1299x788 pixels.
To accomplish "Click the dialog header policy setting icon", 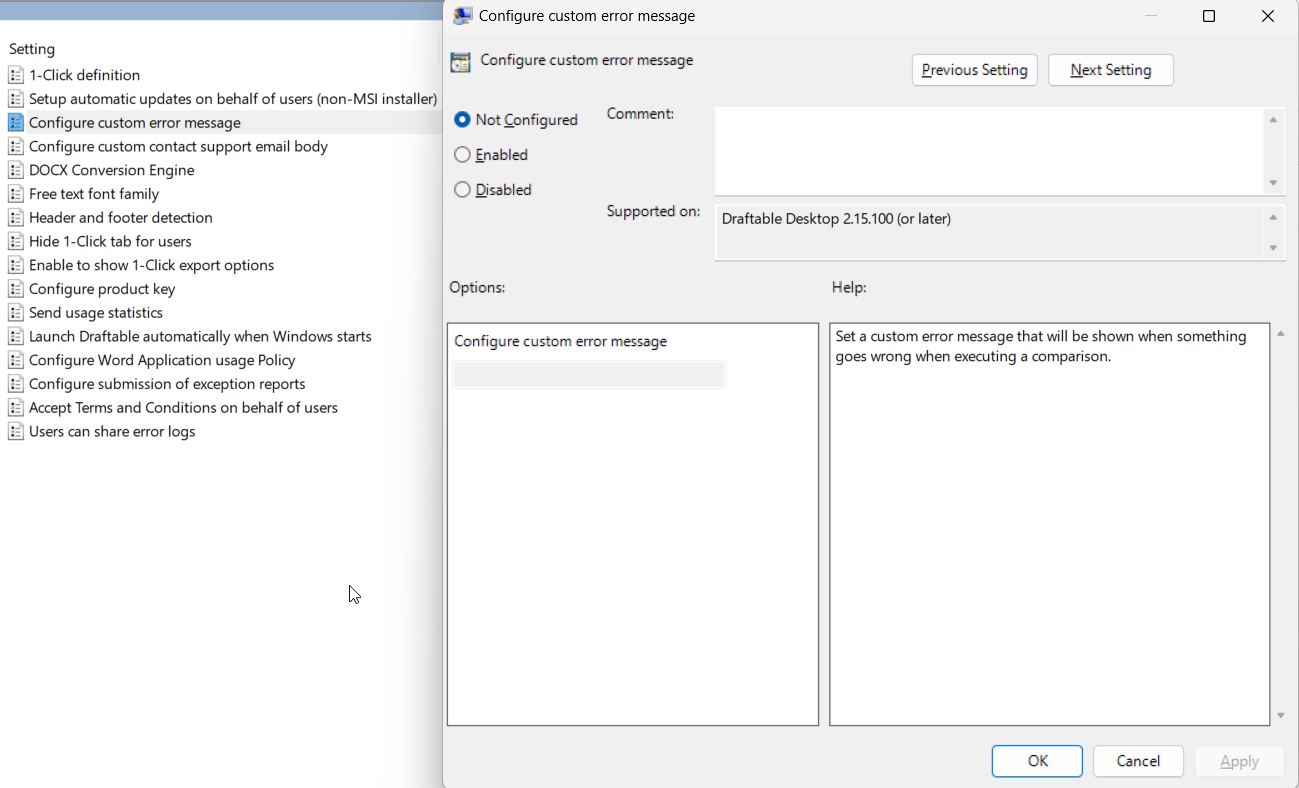I will [x=460, y=62].
